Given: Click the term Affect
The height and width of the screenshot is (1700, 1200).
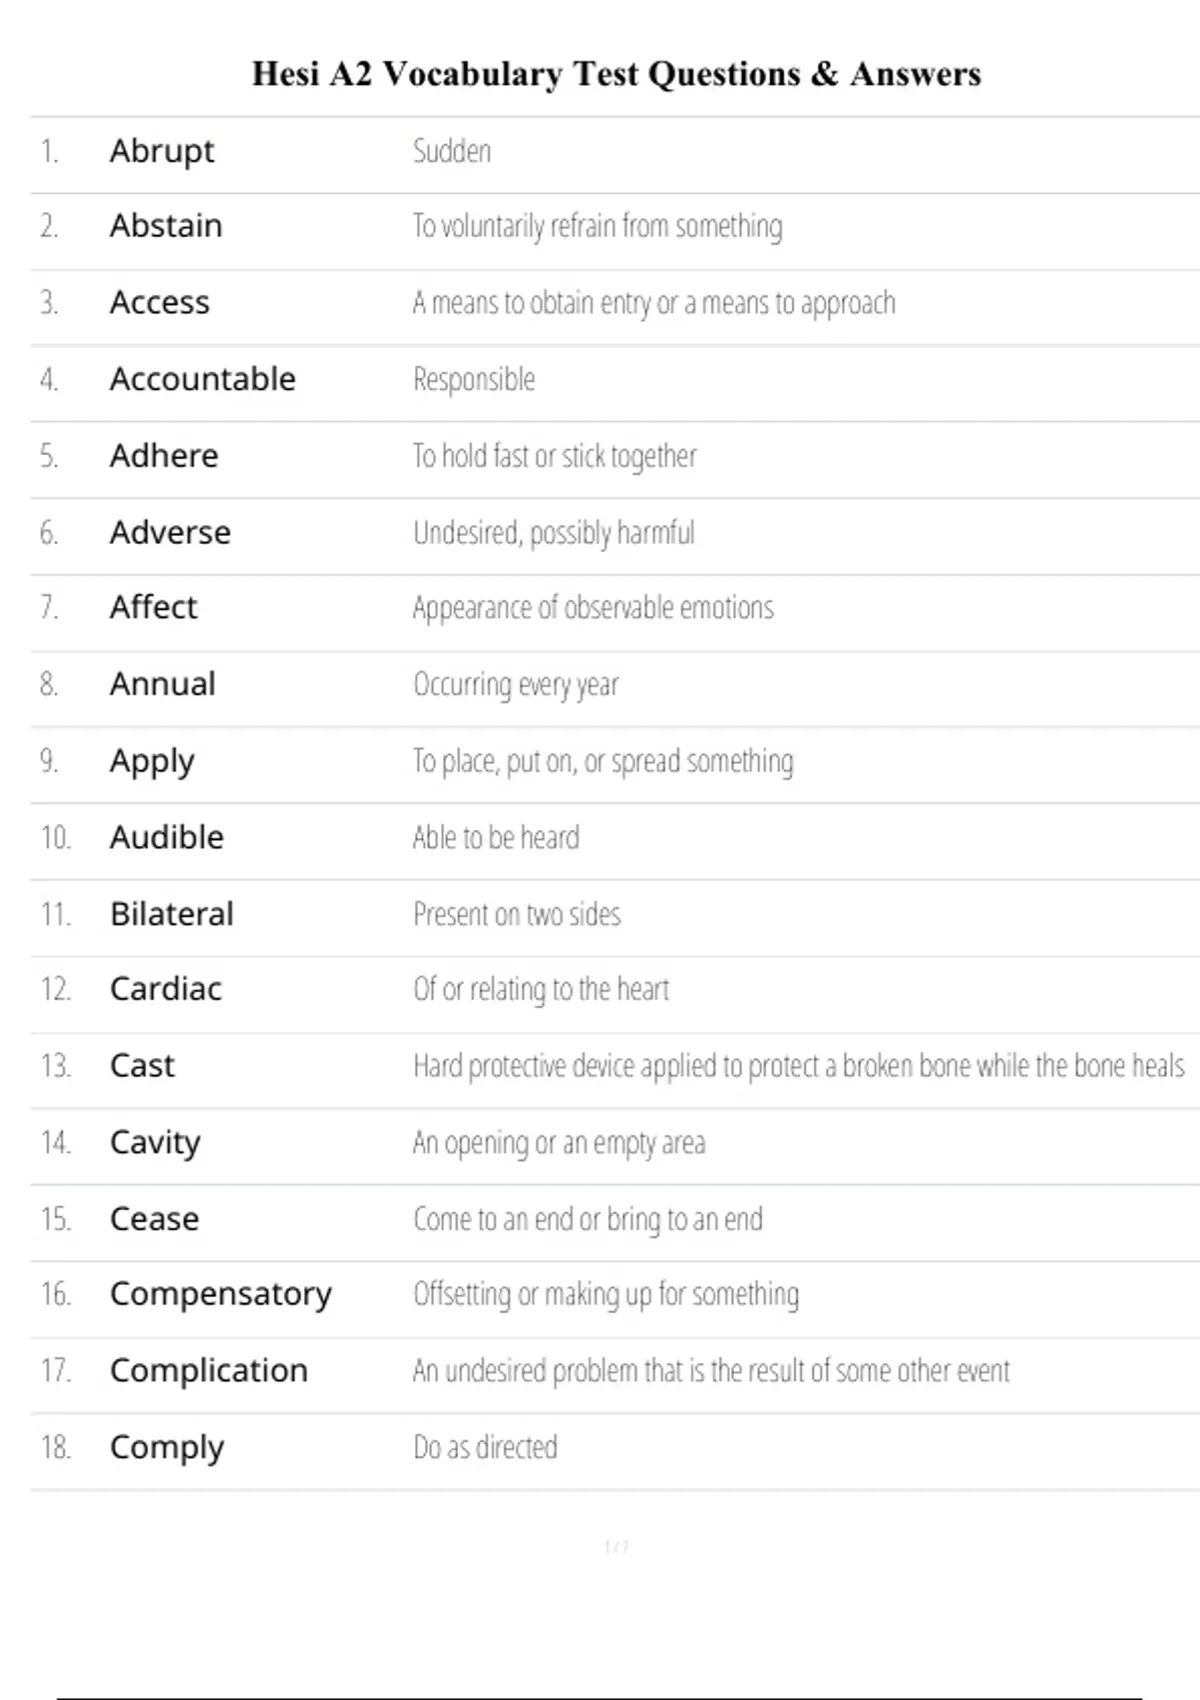Looking at the screenshot, I should [154, 607].
